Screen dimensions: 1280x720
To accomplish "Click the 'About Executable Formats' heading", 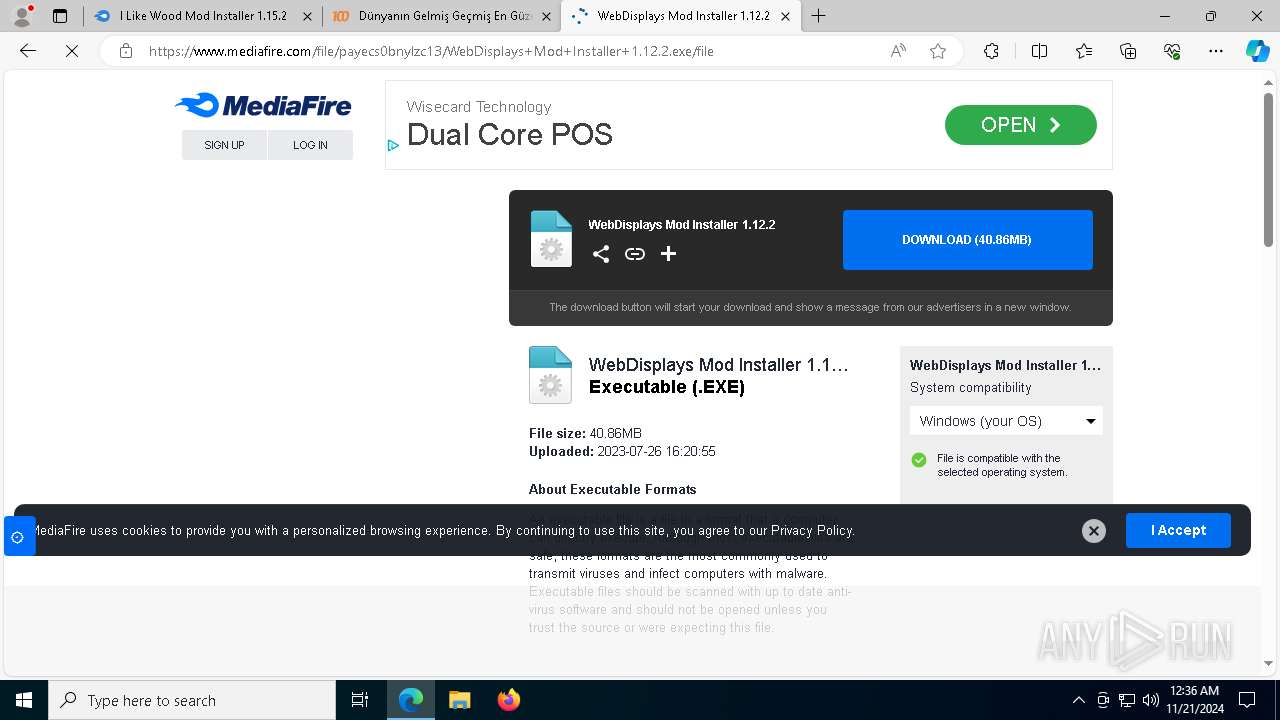I will 612,489.
